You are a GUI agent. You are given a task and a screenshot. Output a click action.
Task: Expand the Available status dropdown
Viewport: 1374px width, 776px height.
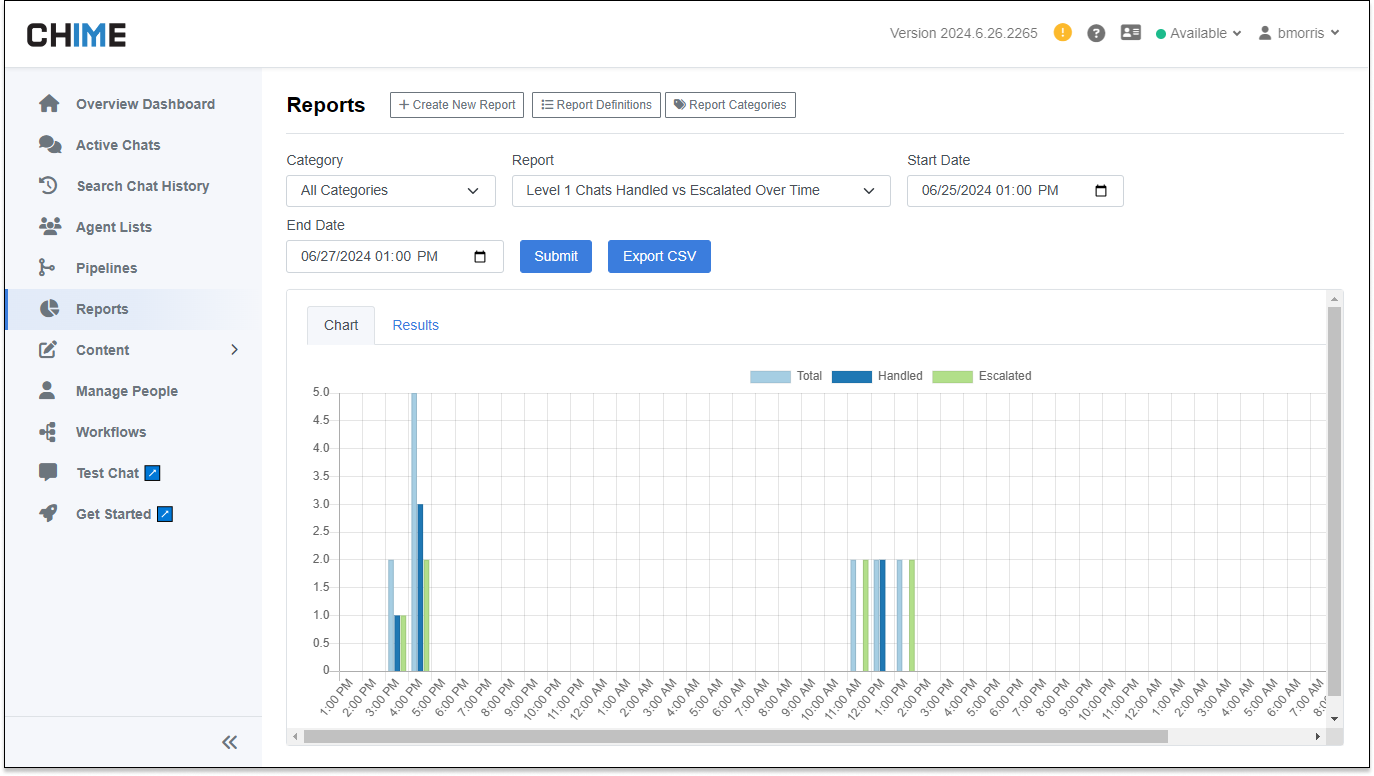(1199, 33)
